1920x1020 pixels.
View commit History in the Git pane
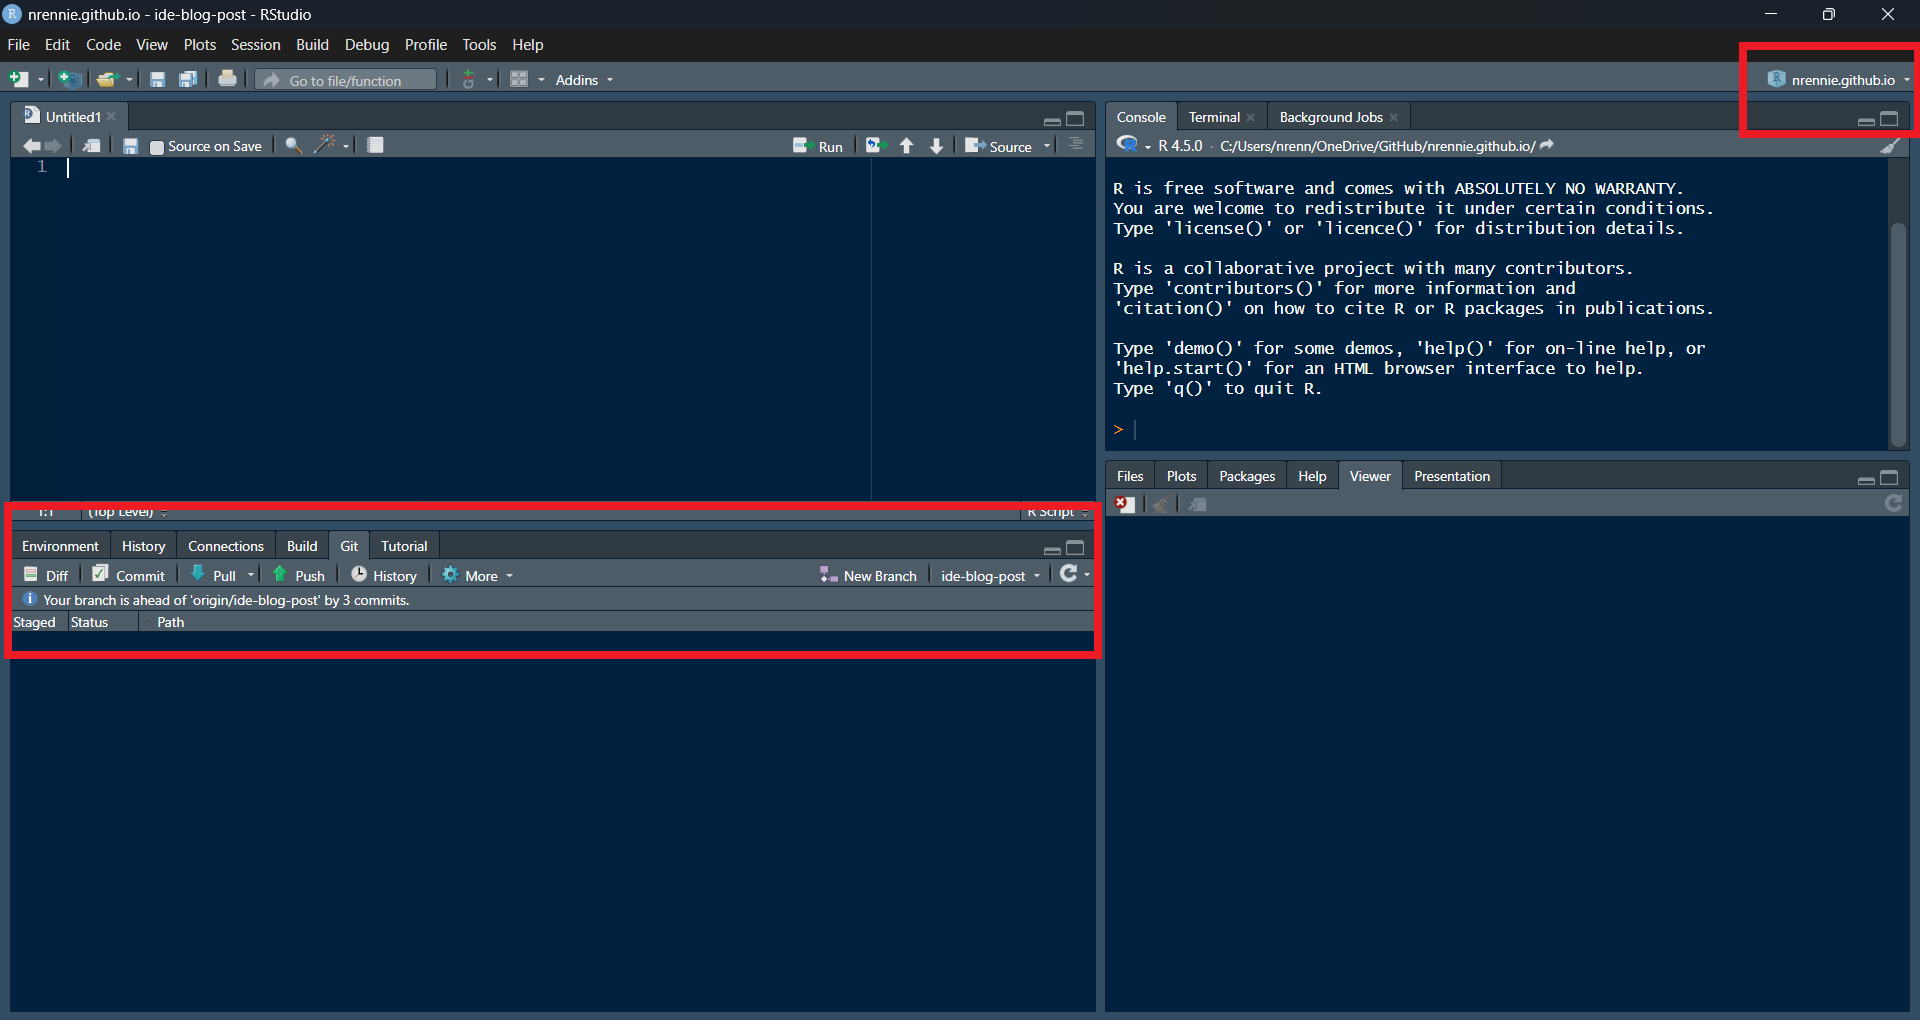pos(383,575)
